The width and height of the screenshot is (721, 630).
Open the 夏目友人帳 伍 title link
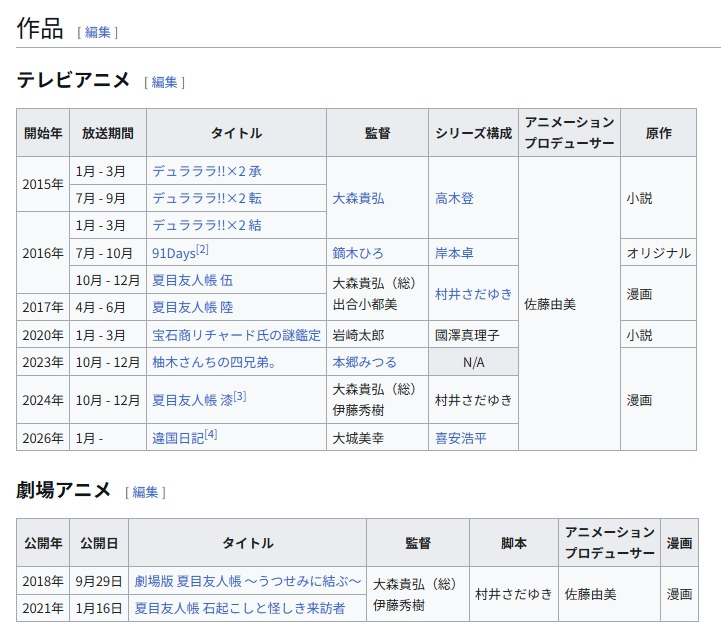tap(192, 280)
